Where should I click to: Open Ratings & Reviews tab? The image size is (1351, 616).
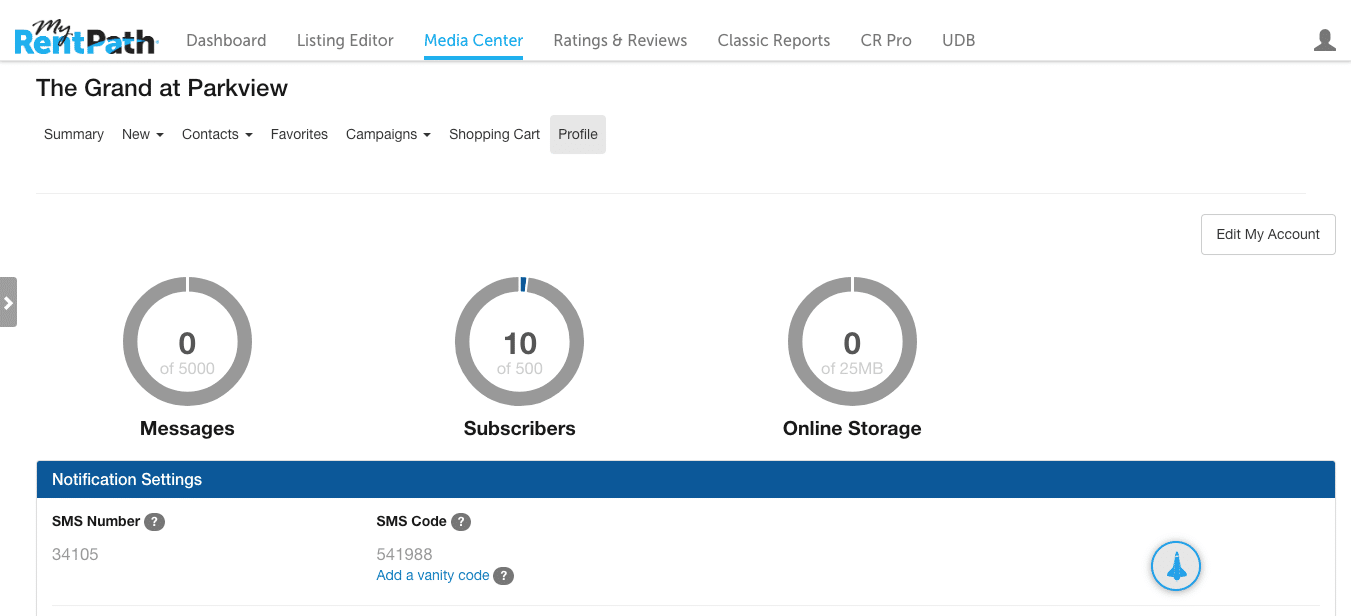pyautogui.click(x=620, y=40)
